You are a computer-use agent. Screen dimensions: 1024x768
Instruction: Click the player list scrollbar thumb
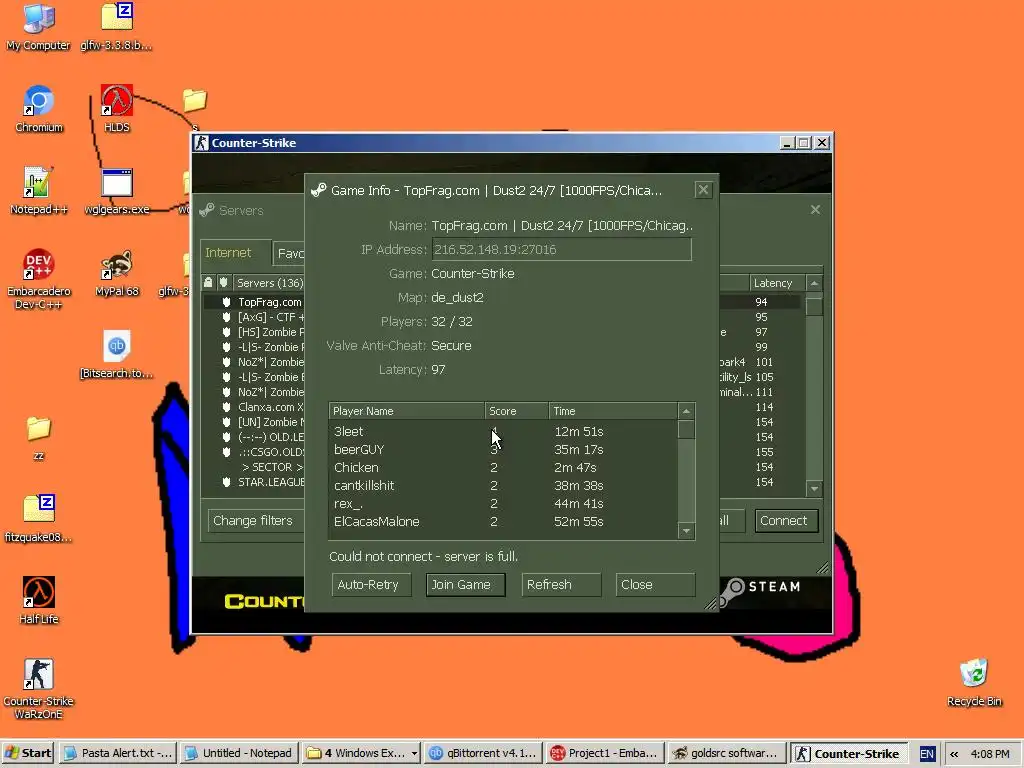point(686,429)
